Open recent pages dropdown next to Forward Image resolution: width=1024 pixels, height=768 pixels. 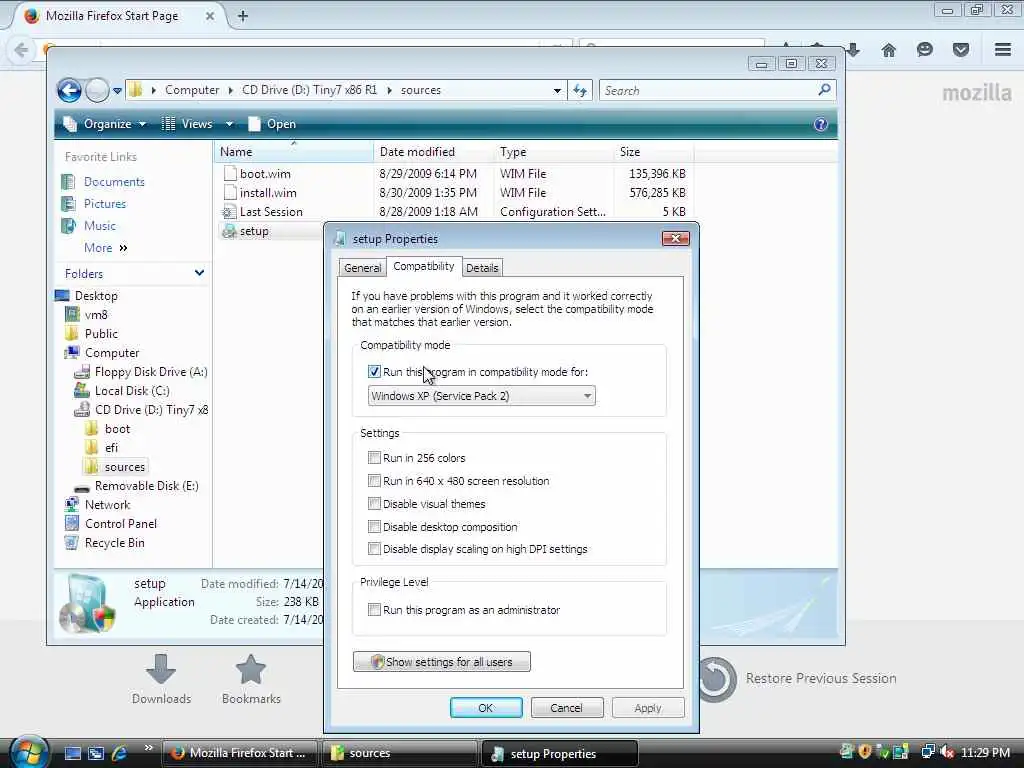point(117,91)
